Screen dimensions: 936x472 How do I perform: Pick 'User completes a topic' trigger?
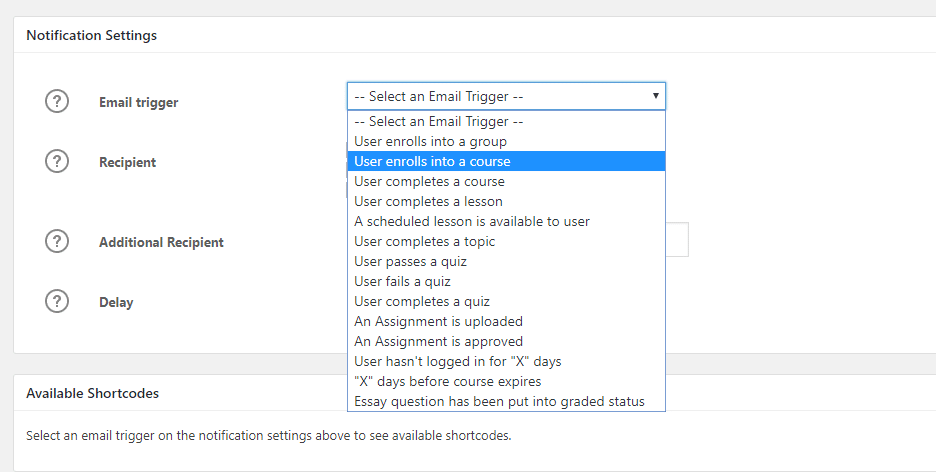[424, 242]
